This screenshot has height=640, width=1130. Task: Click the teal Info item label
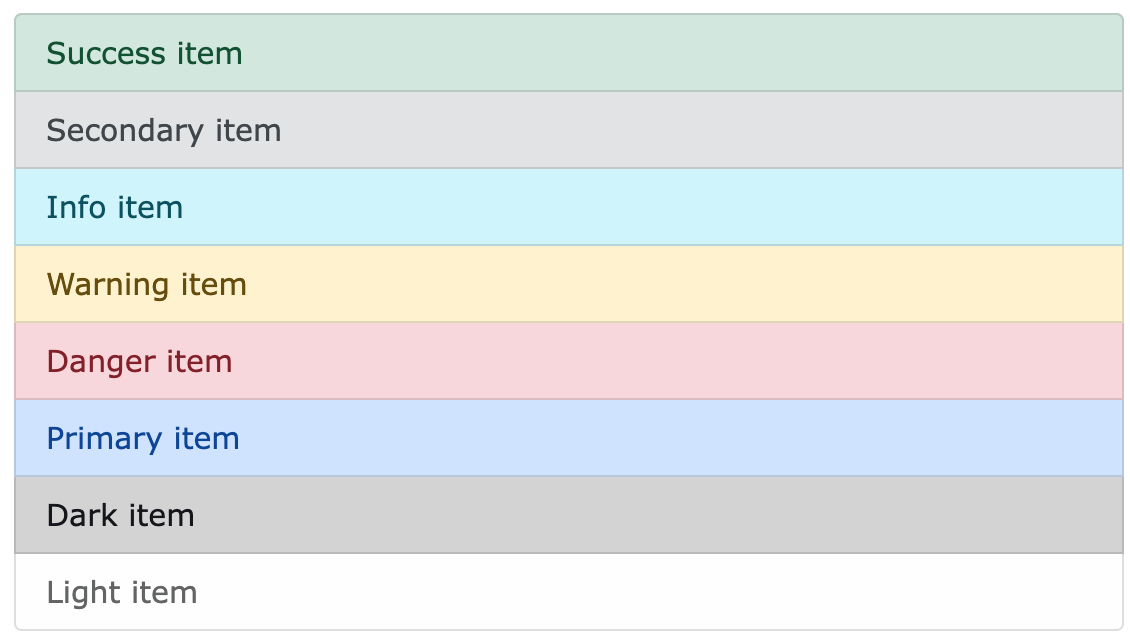[x=113, y=207]
